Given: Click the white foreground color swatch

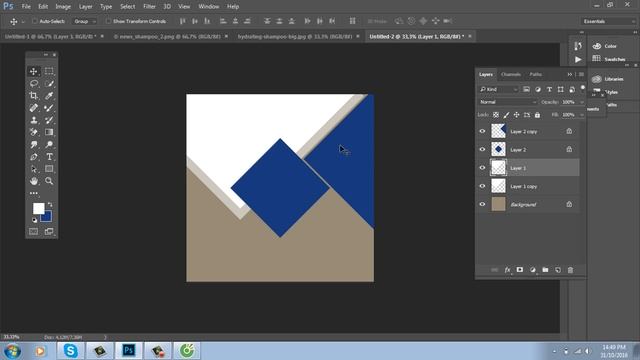Looking at the screenshot, I should point(38,208).
